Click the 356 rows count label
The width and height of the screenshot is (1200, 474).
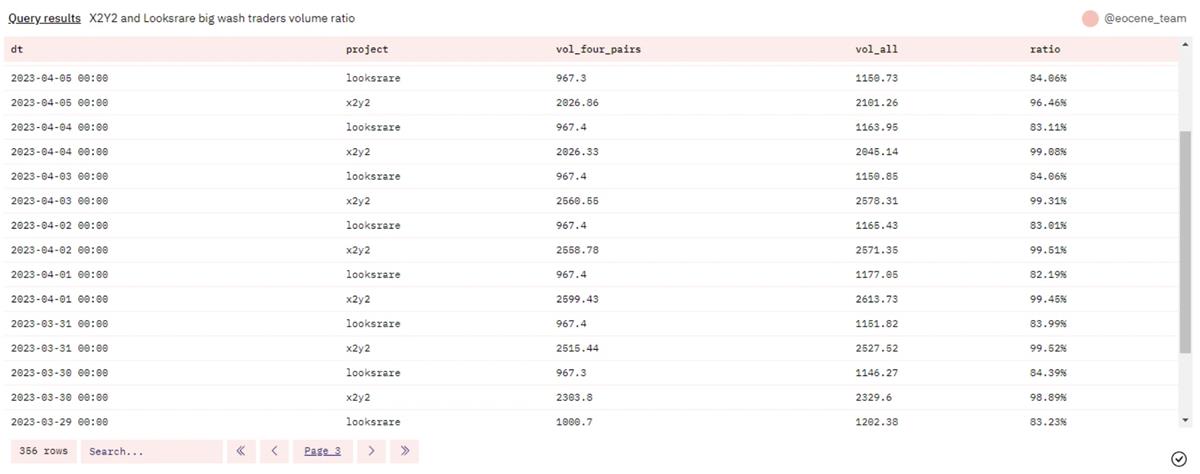[x=44, y=451]
